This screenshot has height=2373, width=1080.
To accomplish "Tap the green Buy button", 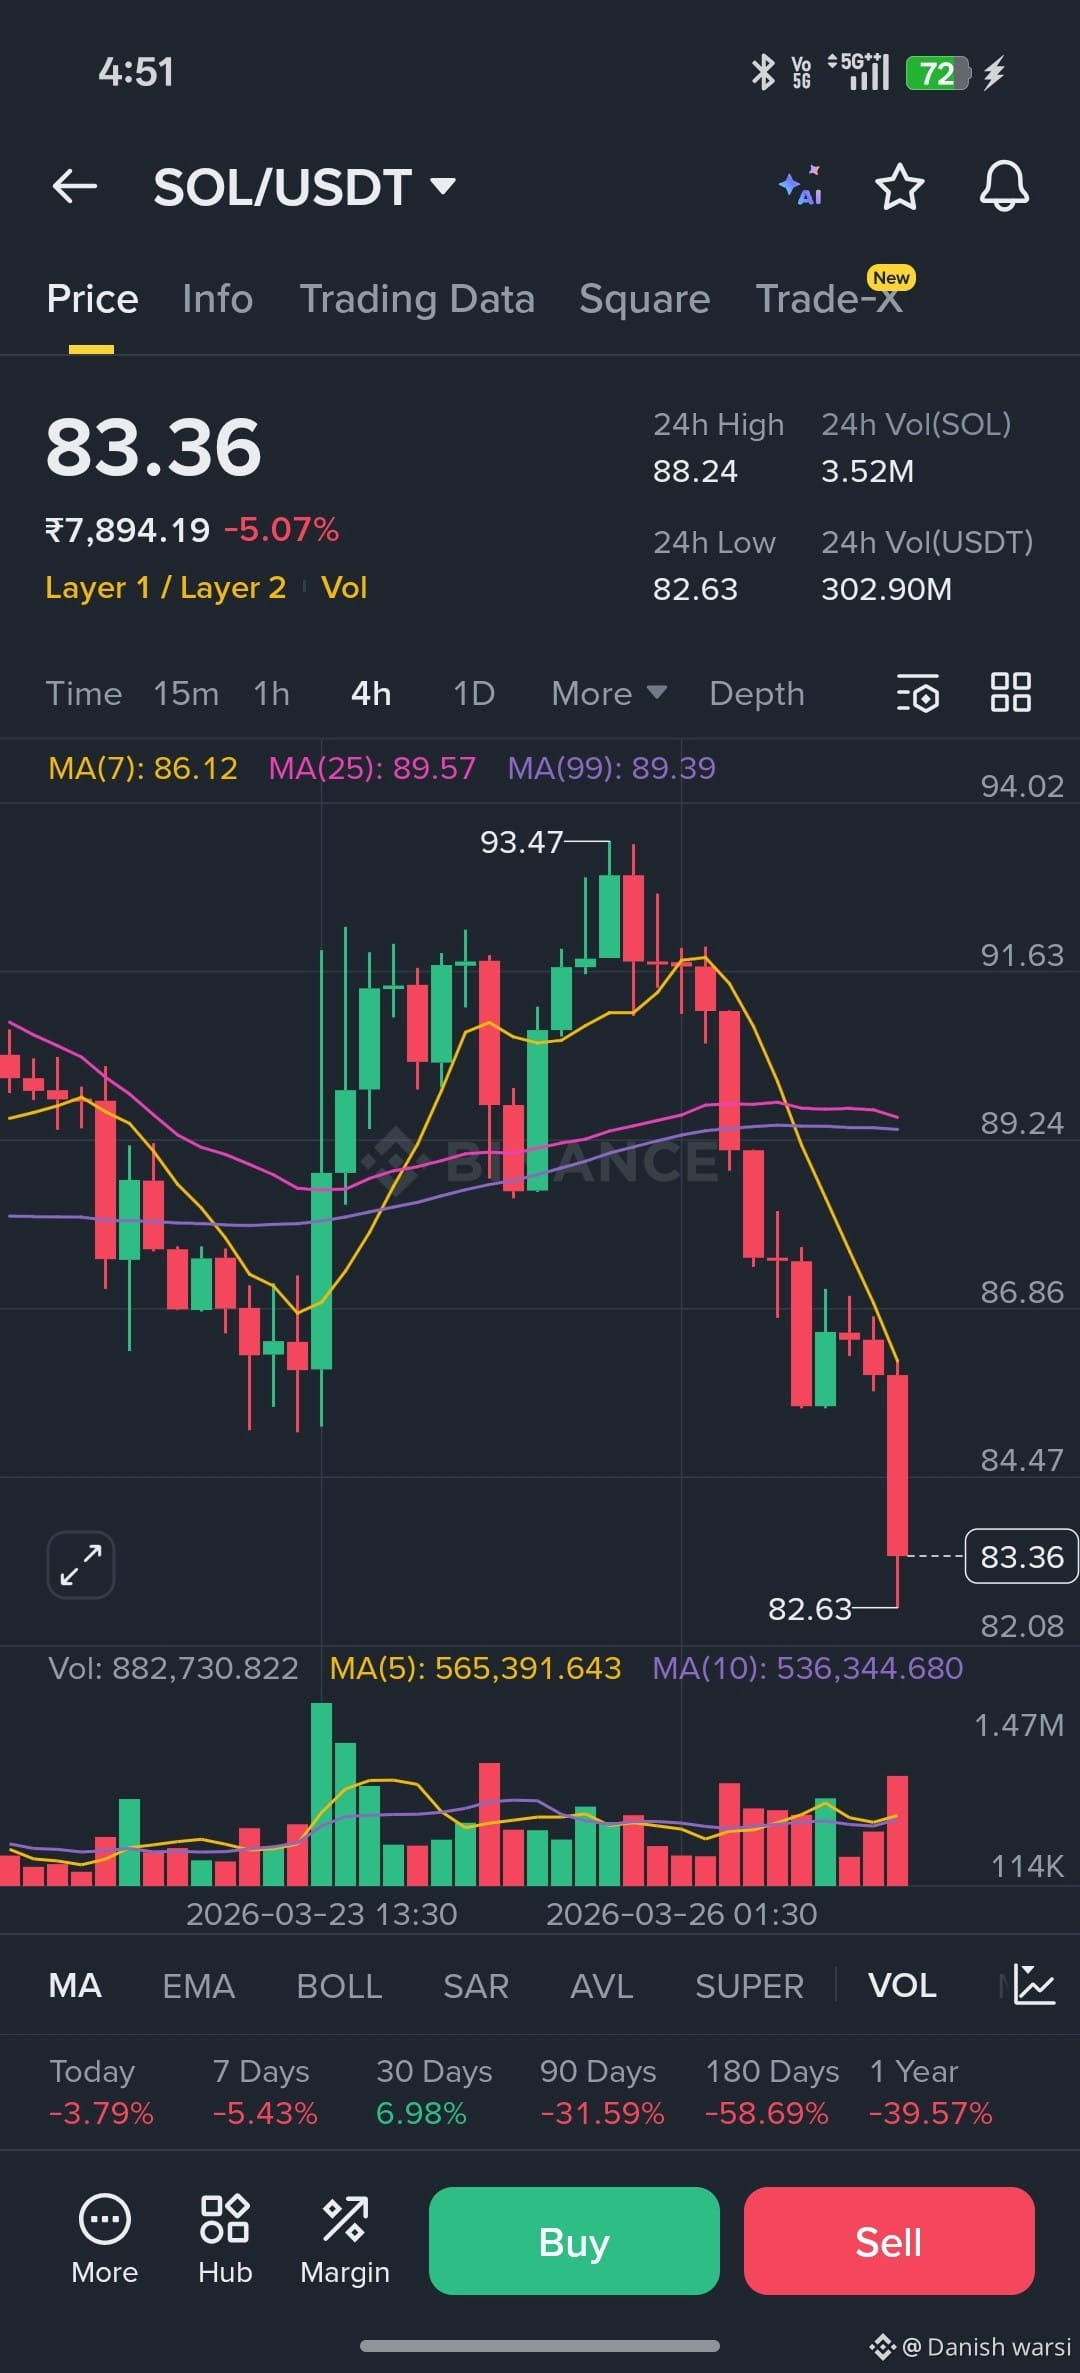I will coord(574,2241).
